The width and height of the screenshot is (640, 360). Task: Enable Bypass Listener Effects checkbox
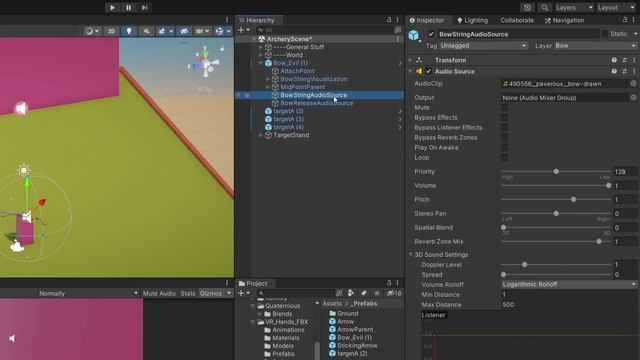(504, 128)
